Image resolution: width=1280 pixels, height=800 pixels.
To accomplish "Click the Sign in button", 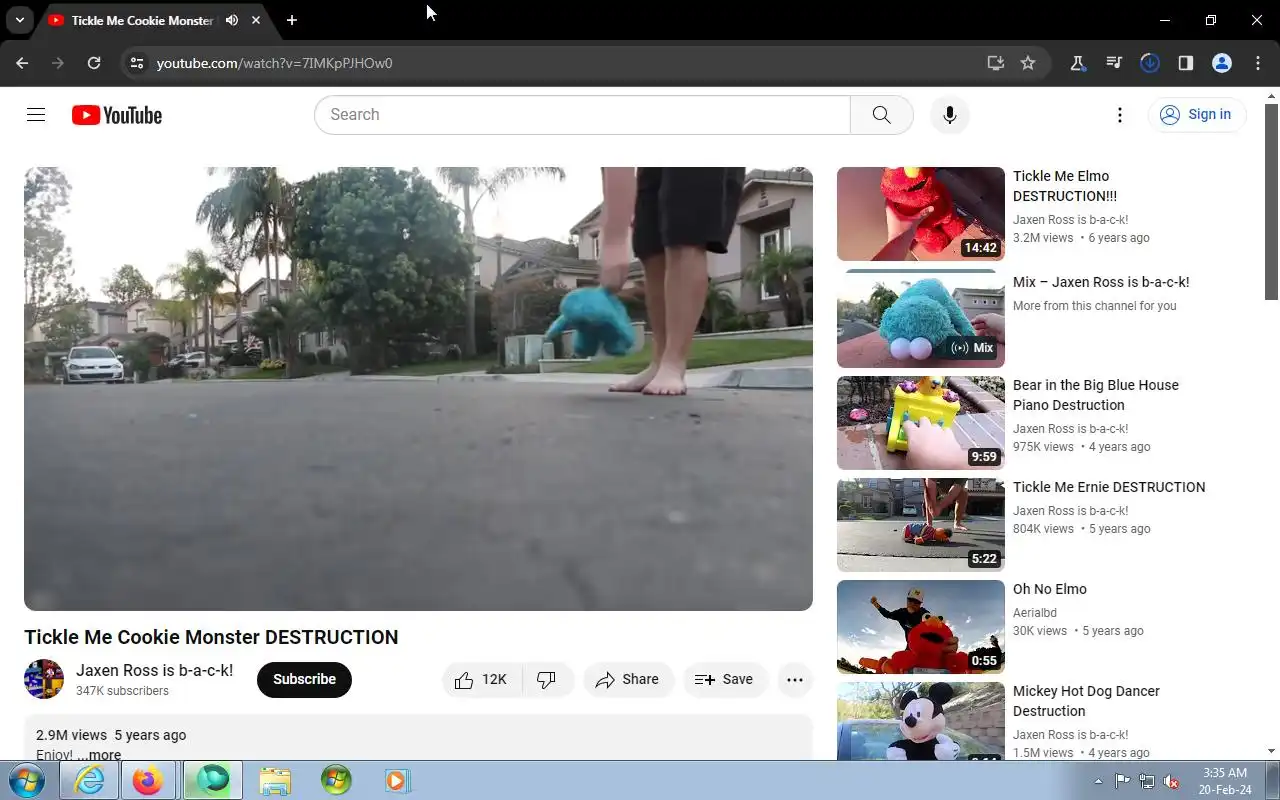I will click(x=1197, y=115).
